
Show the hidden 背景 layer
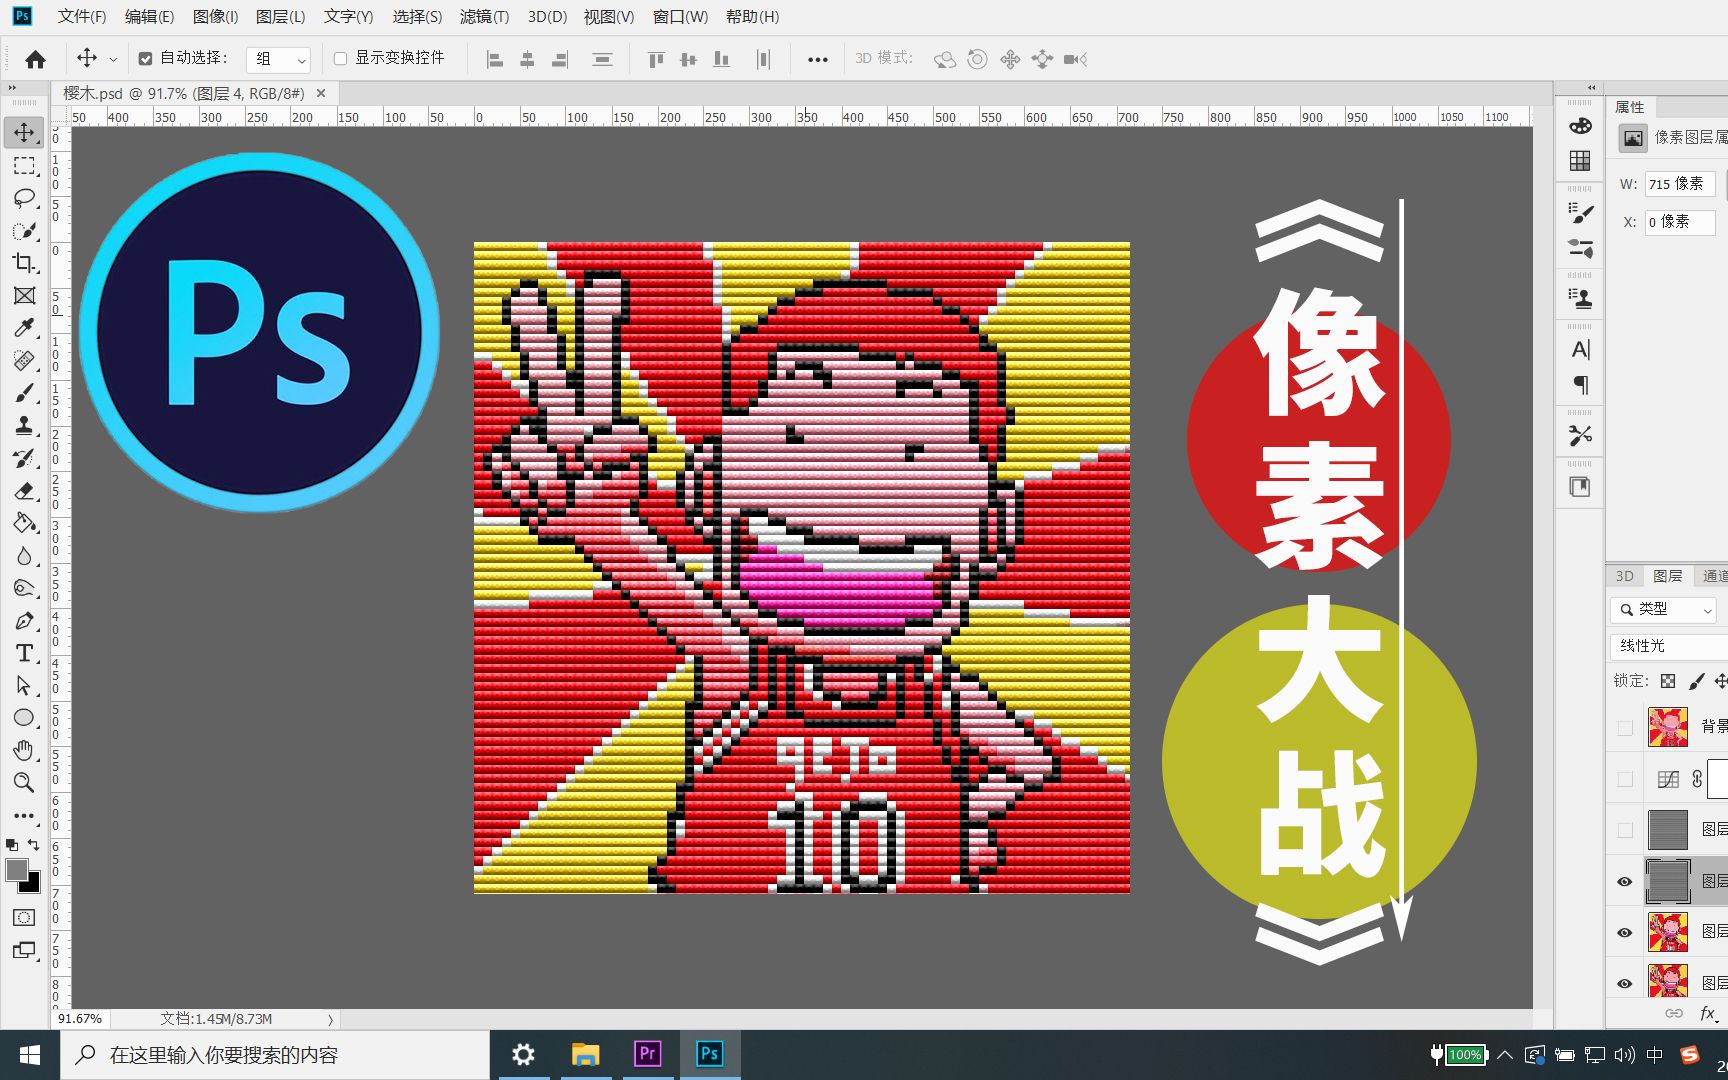1625,727
